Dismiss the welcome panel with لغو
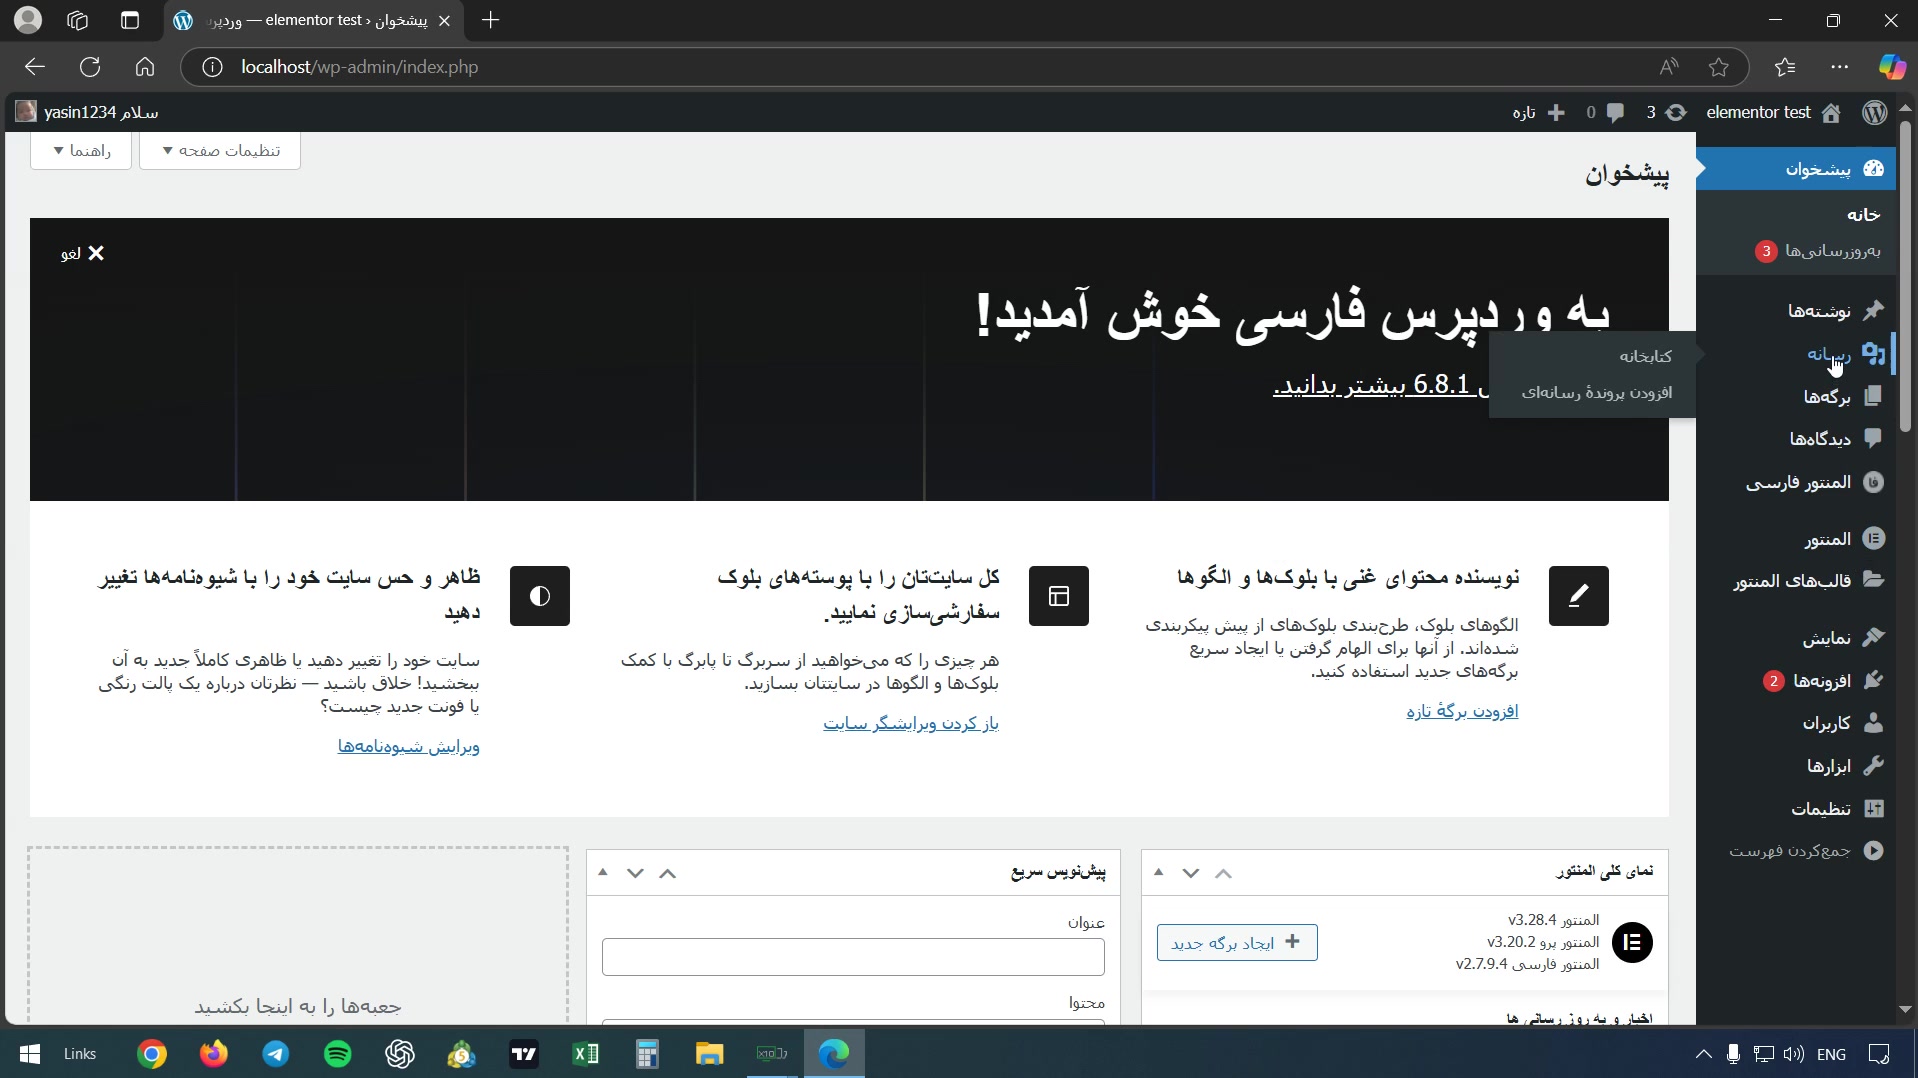The width and height of the screenshot is (1918, 1078). coord(83,253)
